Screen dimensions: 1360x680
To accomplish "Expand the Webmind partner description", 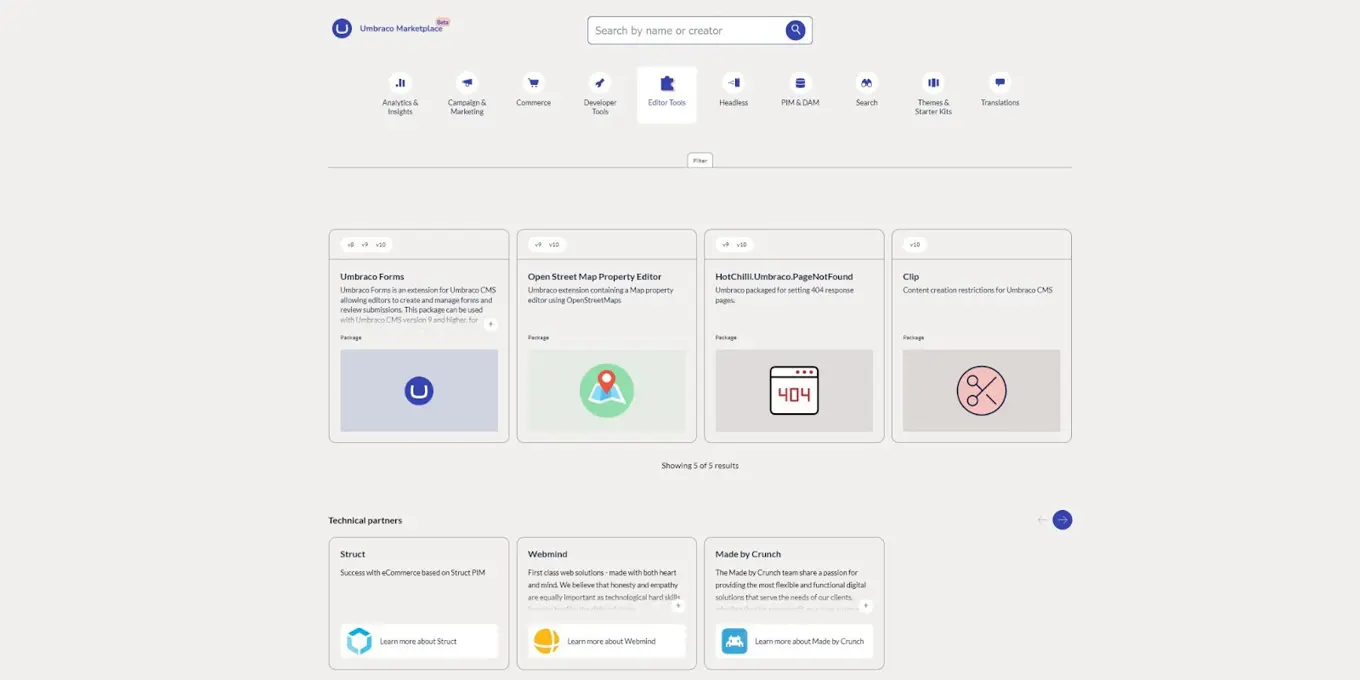I will tap(678, 605).
